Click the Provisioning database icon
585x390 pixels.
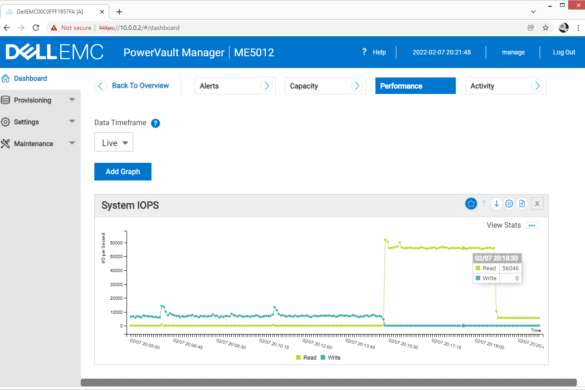(5, 100)
